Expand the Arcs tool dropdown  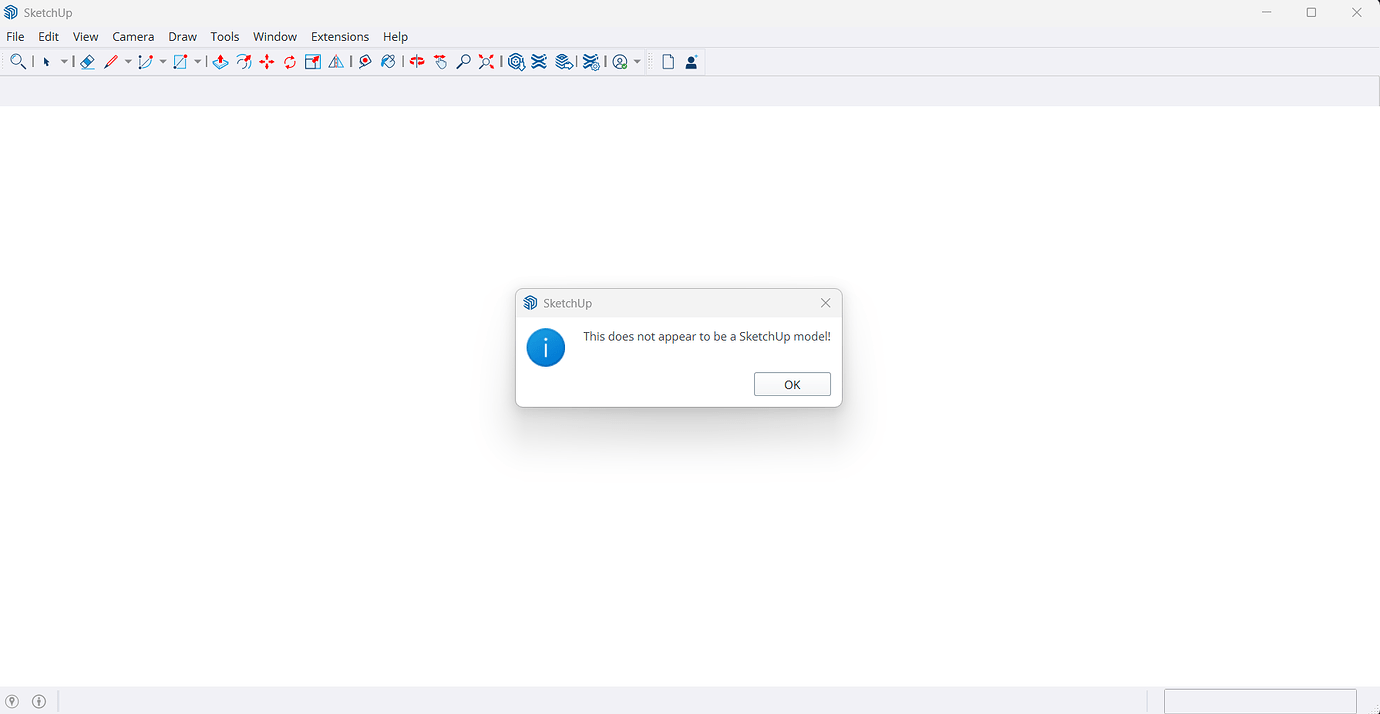click(x=162, y=61)
